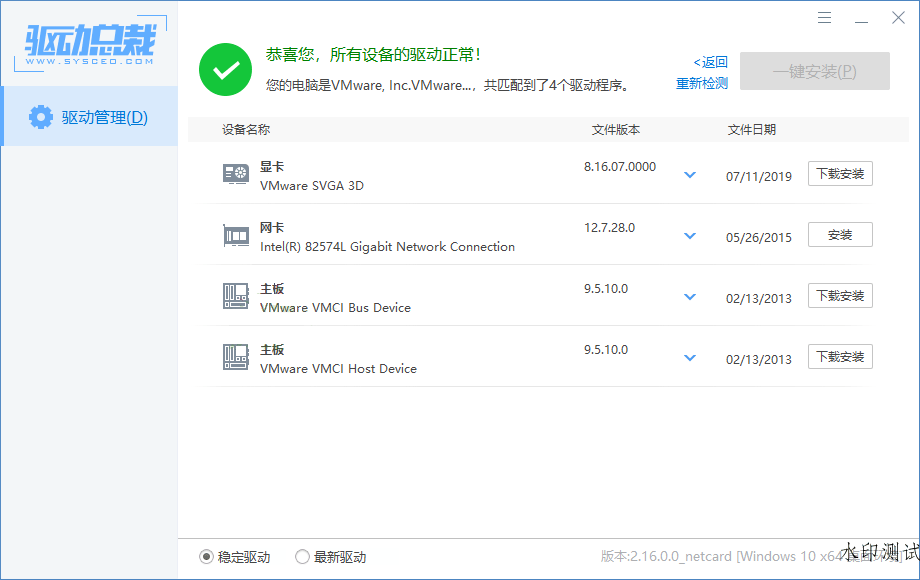Click the motherboard icon for VMCI Bus Device
The image size is (920, 580).
236,296
